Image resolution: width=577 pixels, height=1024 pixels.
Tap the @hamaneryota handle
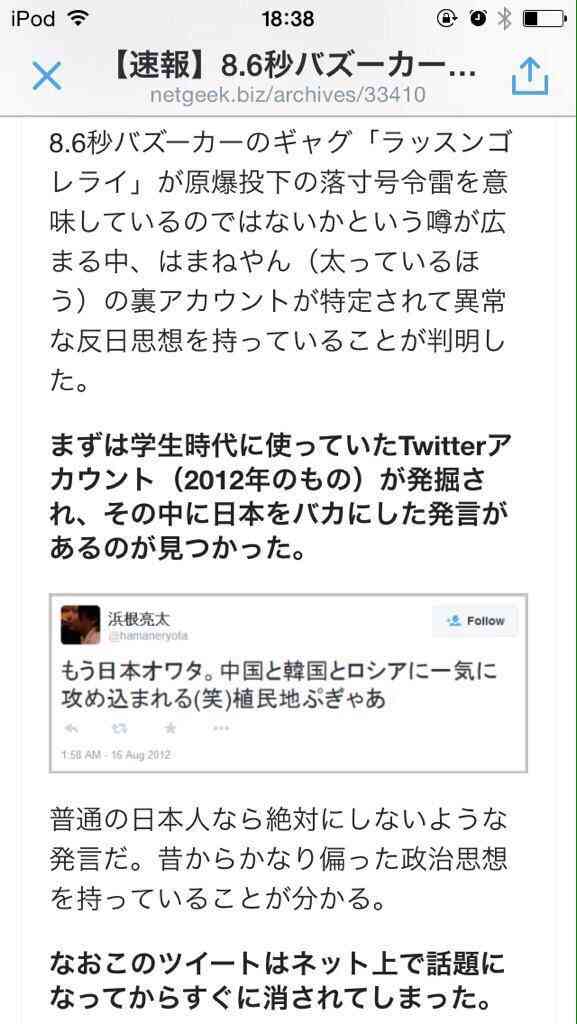point(147,636)
